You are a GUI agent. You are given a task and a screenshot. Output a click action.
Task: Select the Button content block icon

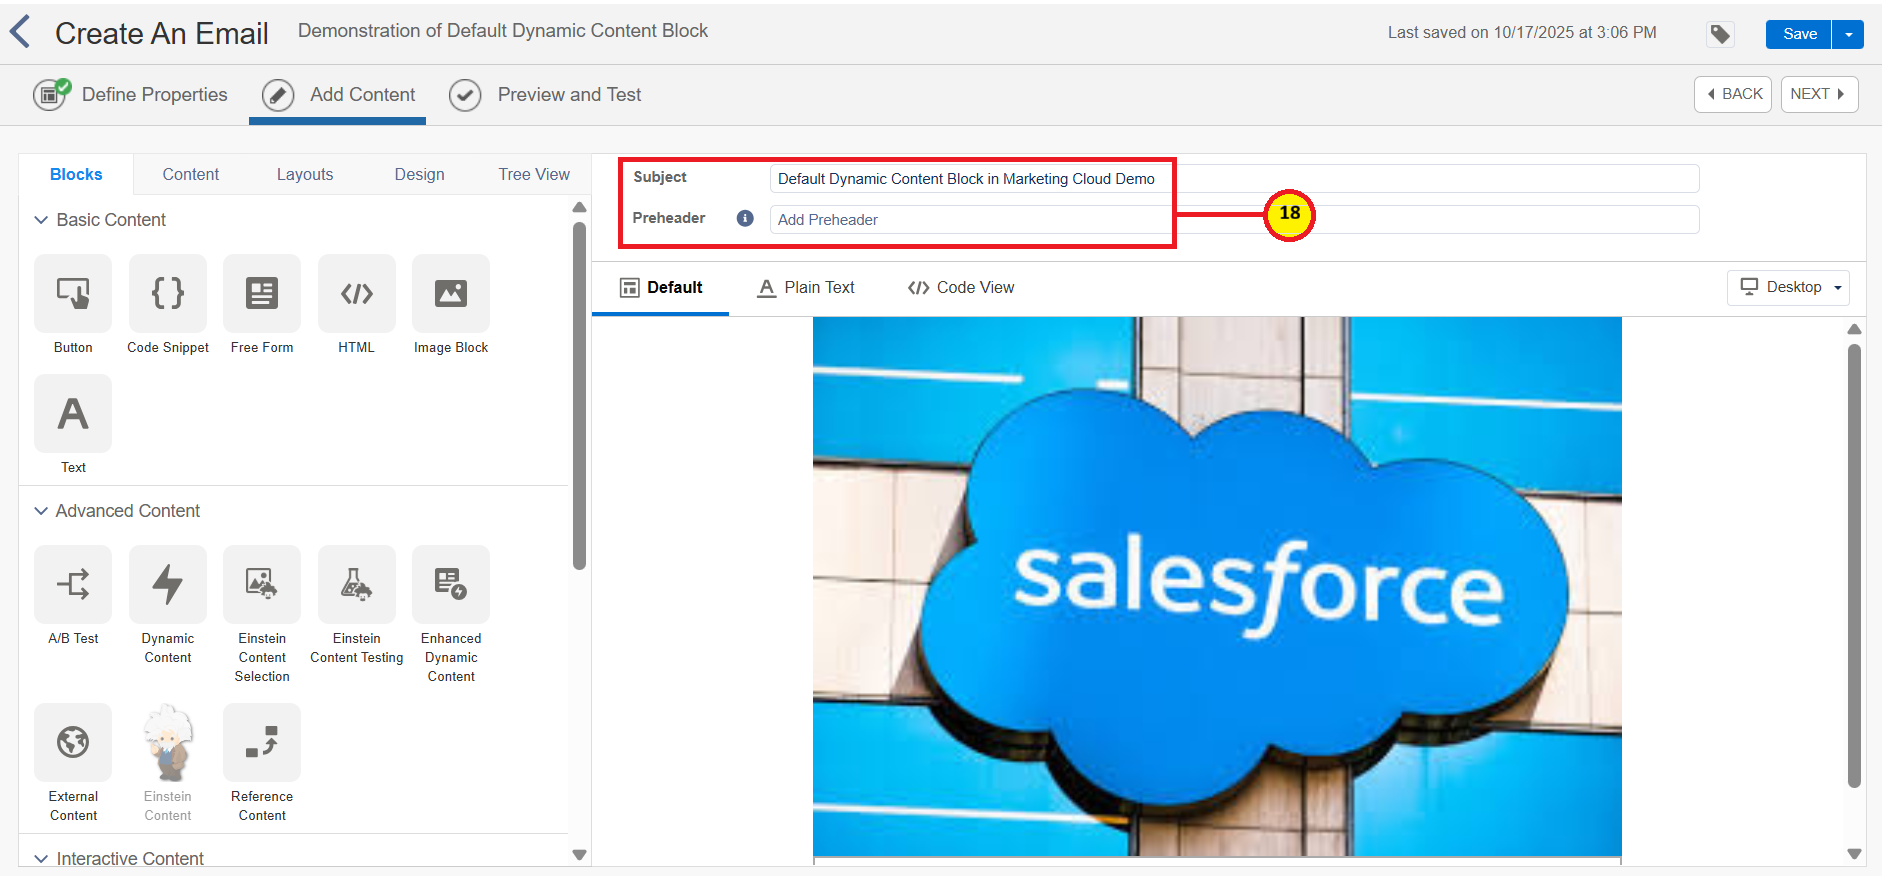(x=73, y=293)
